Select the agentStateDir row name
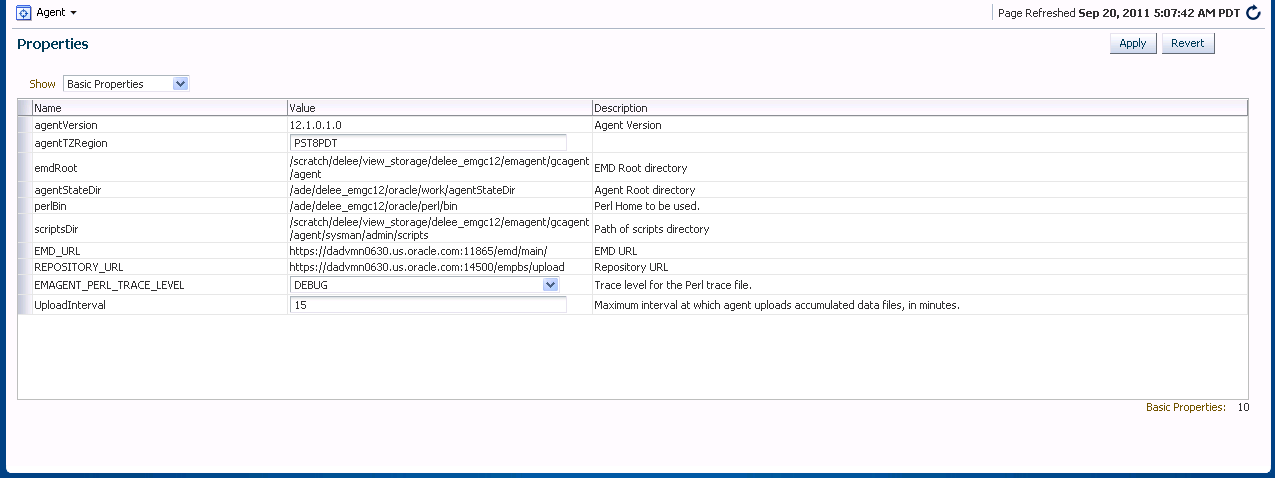 pyautogui.click(x=68, y=190)
